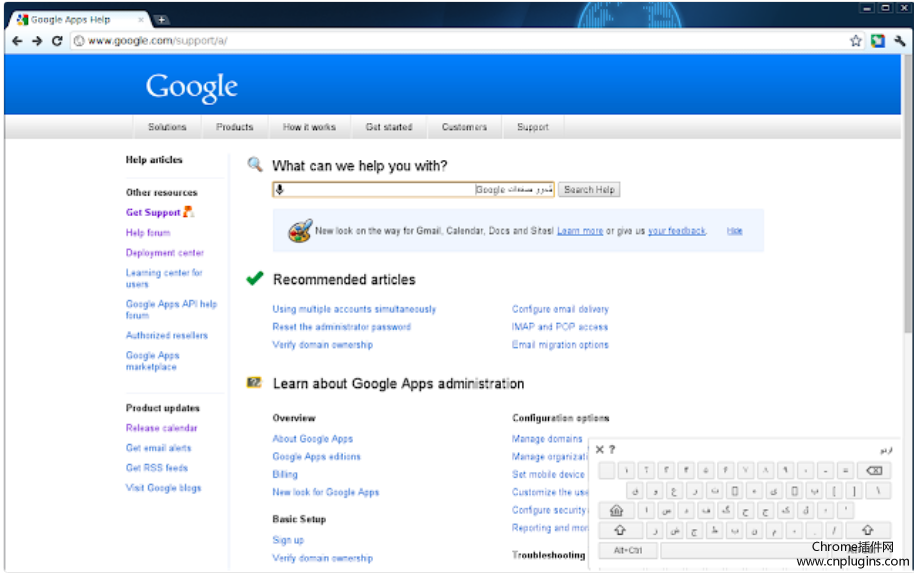This screenshot has height=574, width=914.
Task: Close the Google Apps Help tab
Action: (140, 20)
